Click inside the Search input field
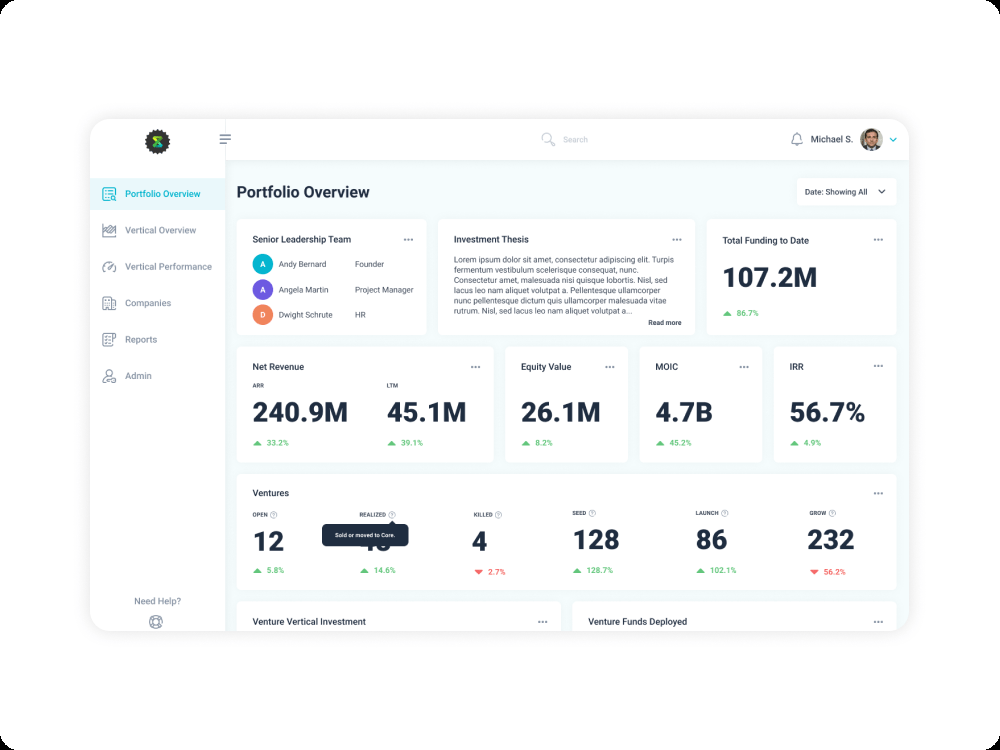Image resolution: width=1000 pixels, height=750 pixels. [575, 139]
